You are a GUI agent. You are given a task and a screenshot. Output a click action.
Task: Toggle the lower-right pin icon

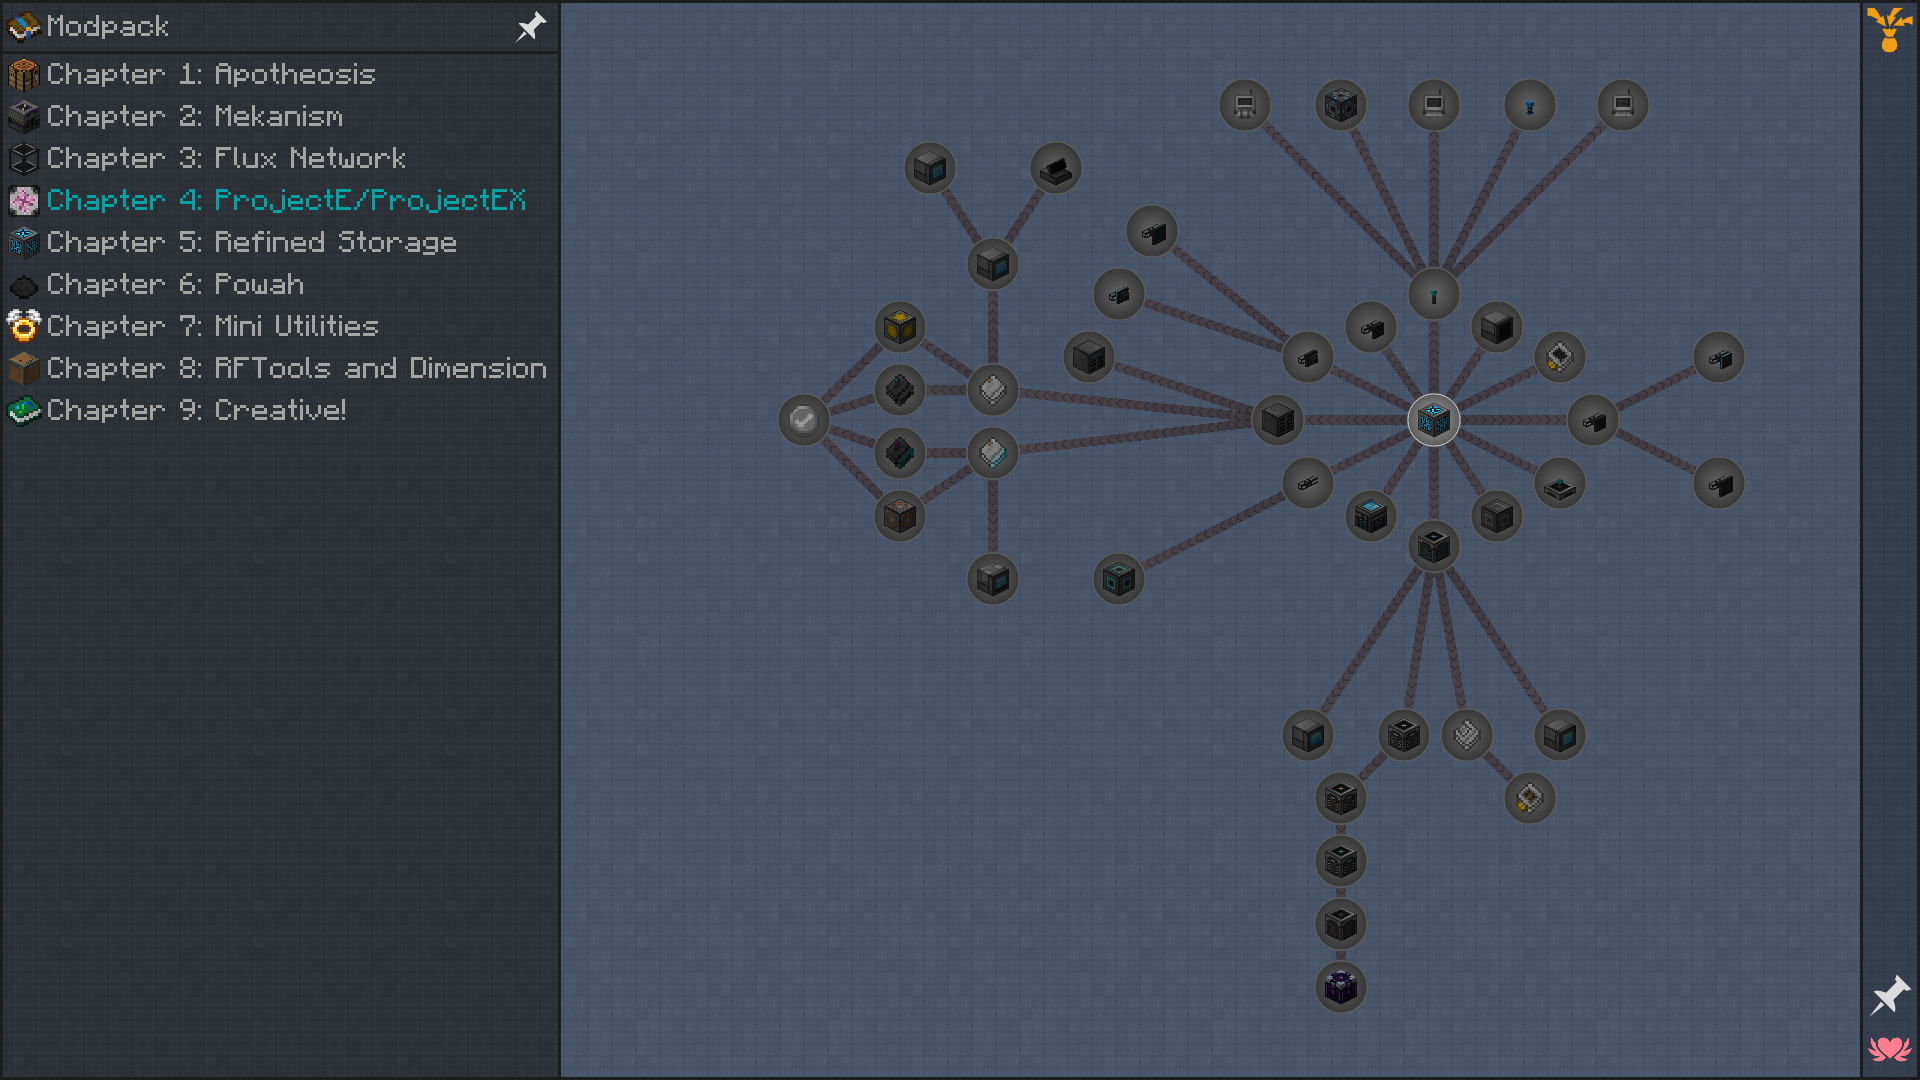coord(1889,995)
